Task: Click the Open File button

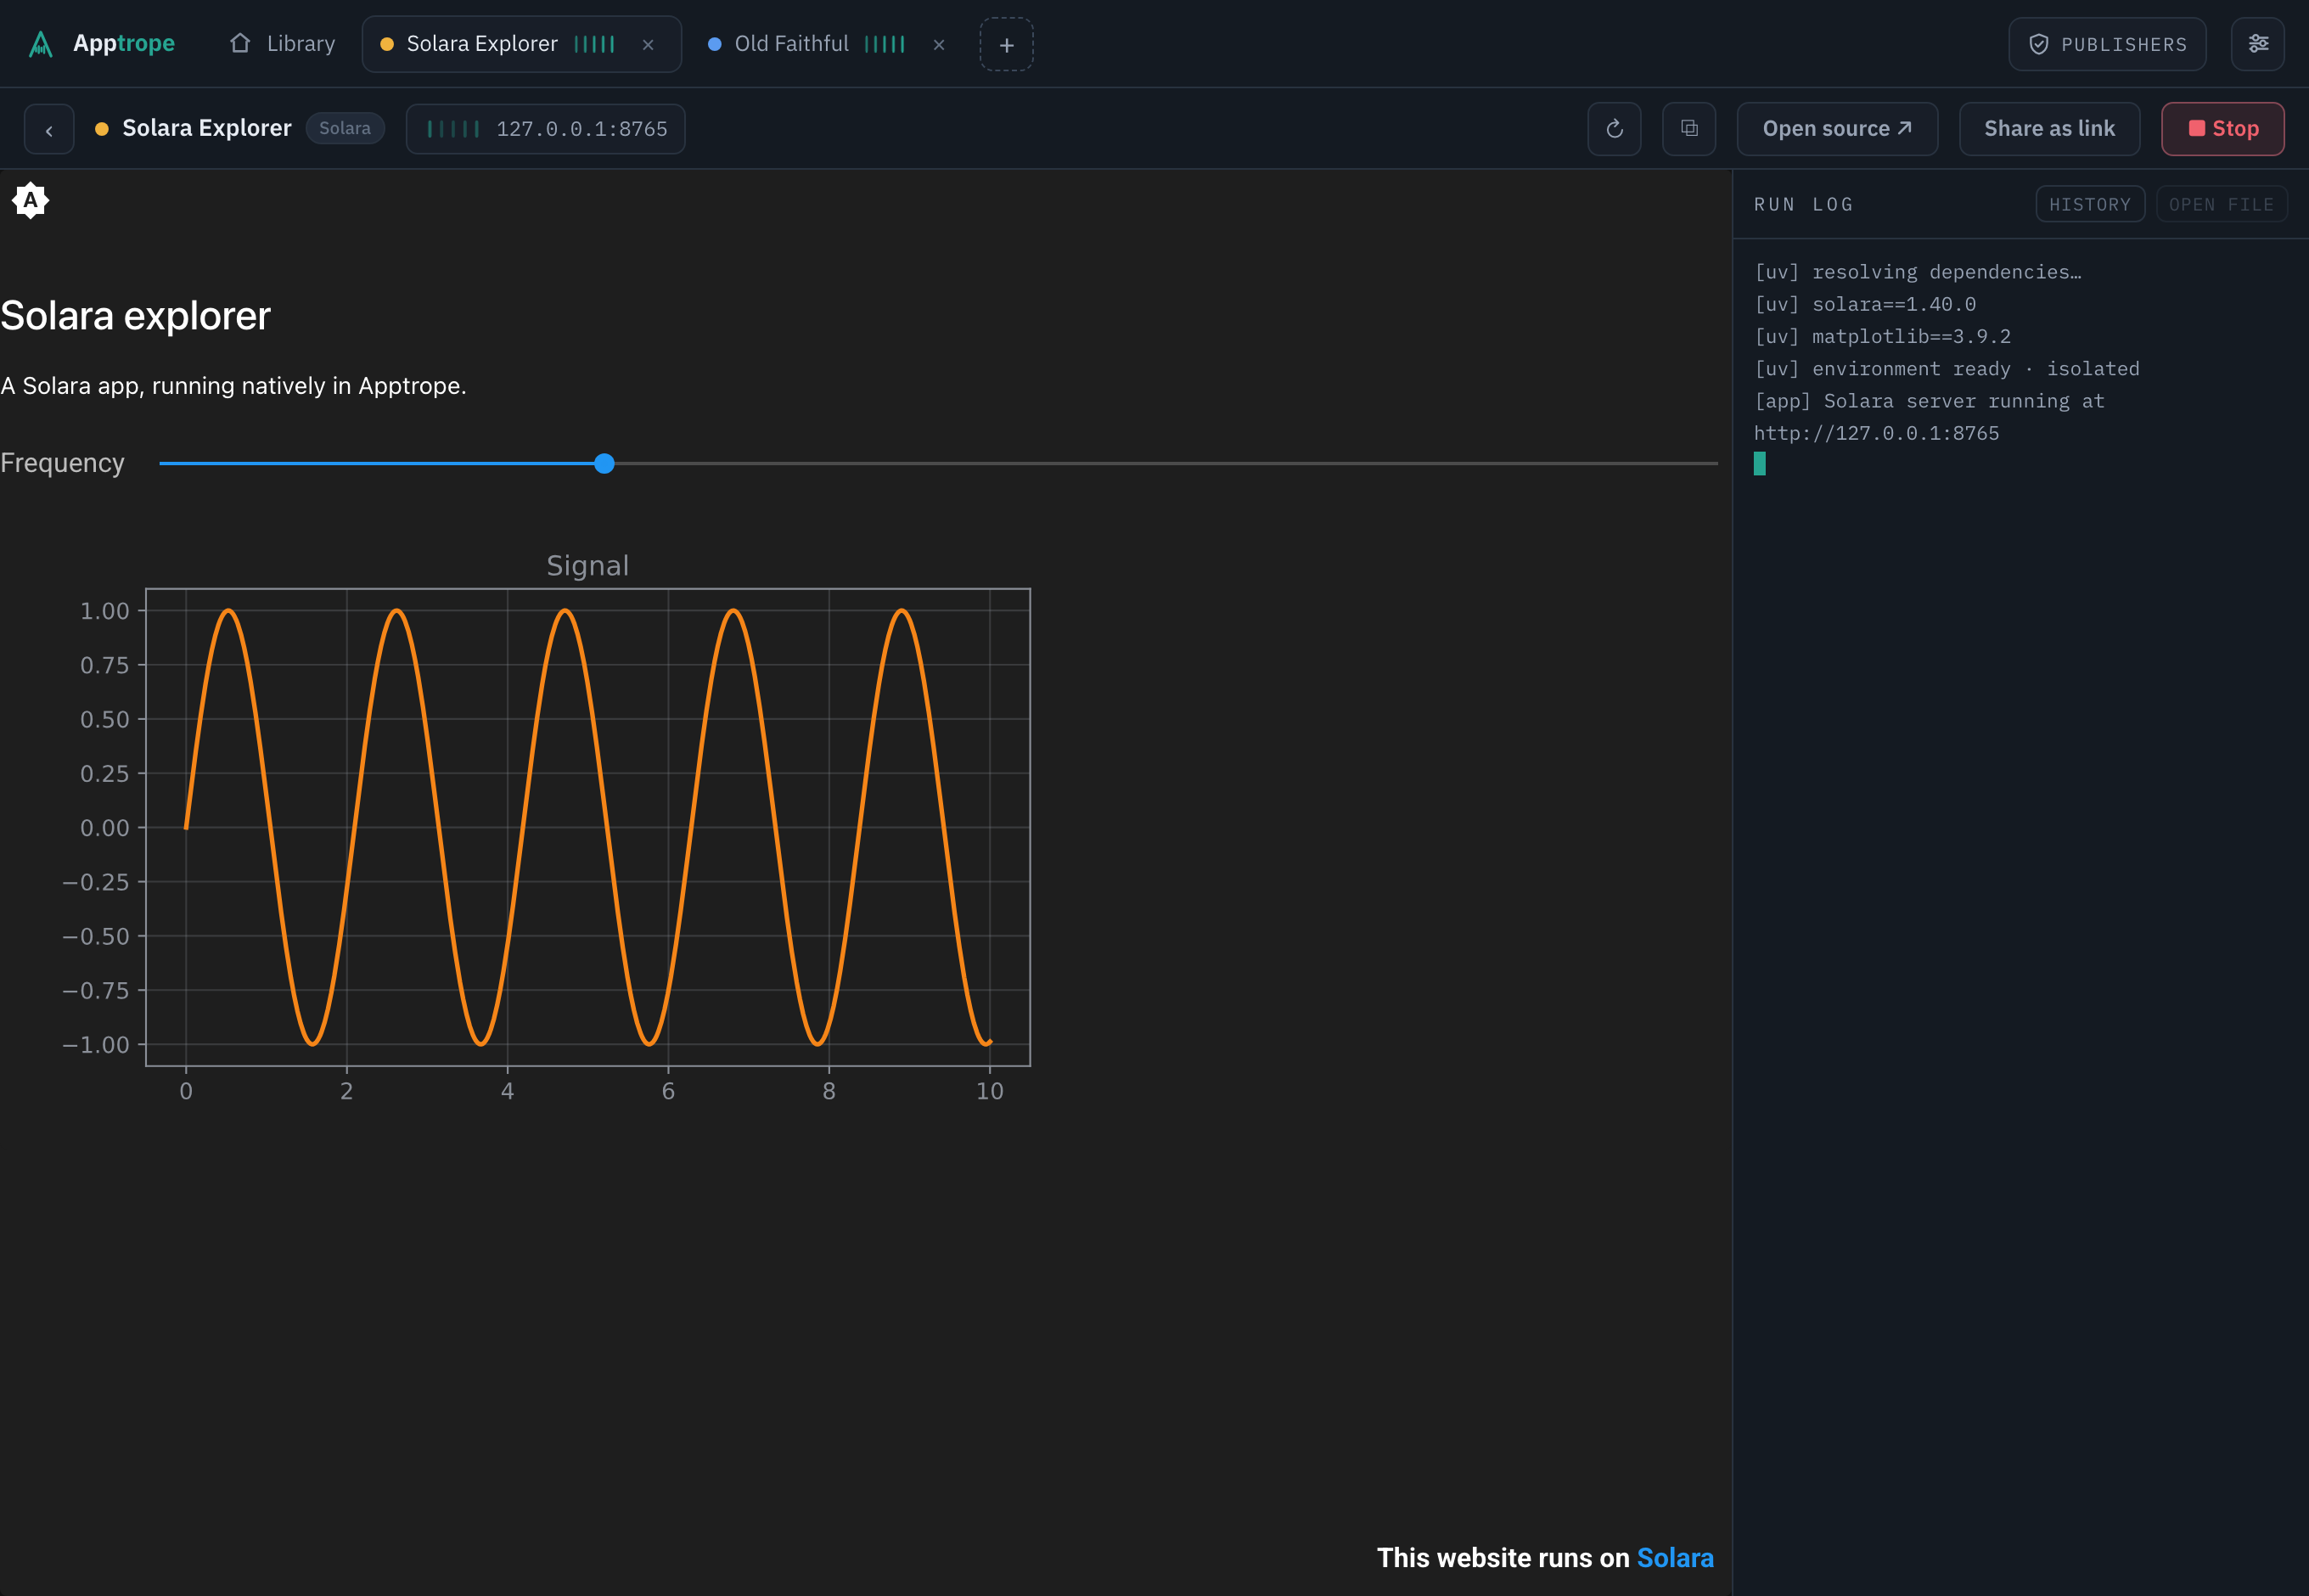Action: pyautogui.click(x=2221, y=204)
